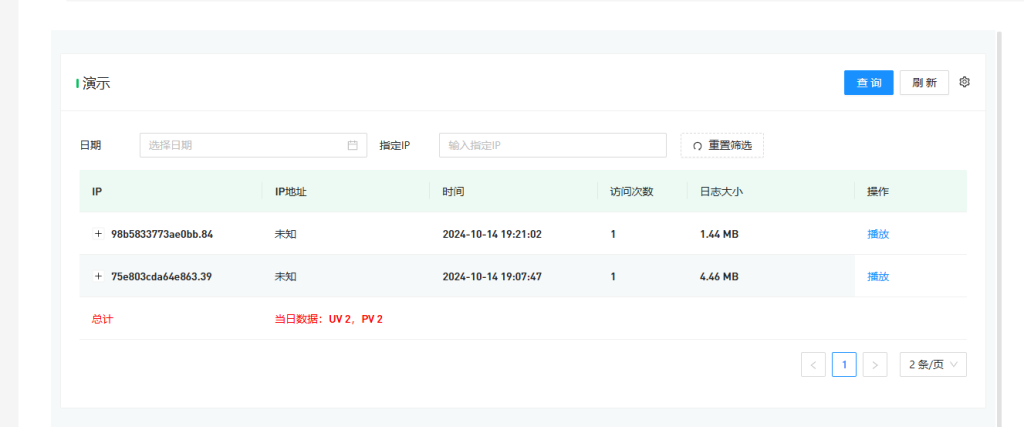
Task: Go to next page arrow
Action: coord(875,365)
